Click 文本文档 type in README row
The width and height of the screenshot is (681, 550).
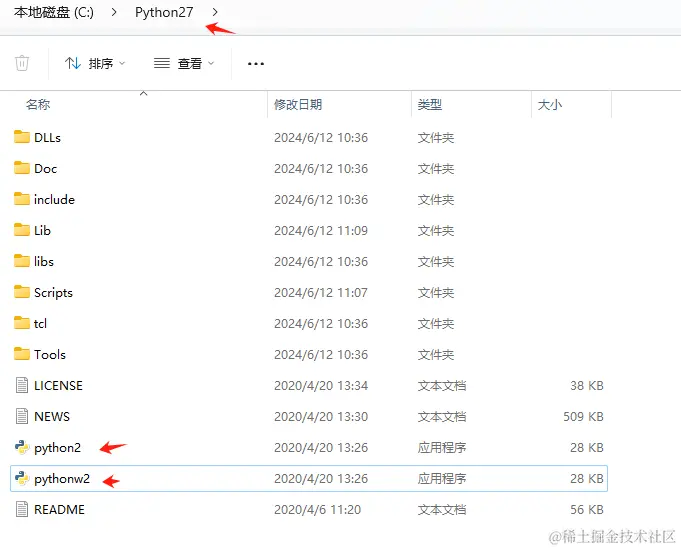[442, 510]
